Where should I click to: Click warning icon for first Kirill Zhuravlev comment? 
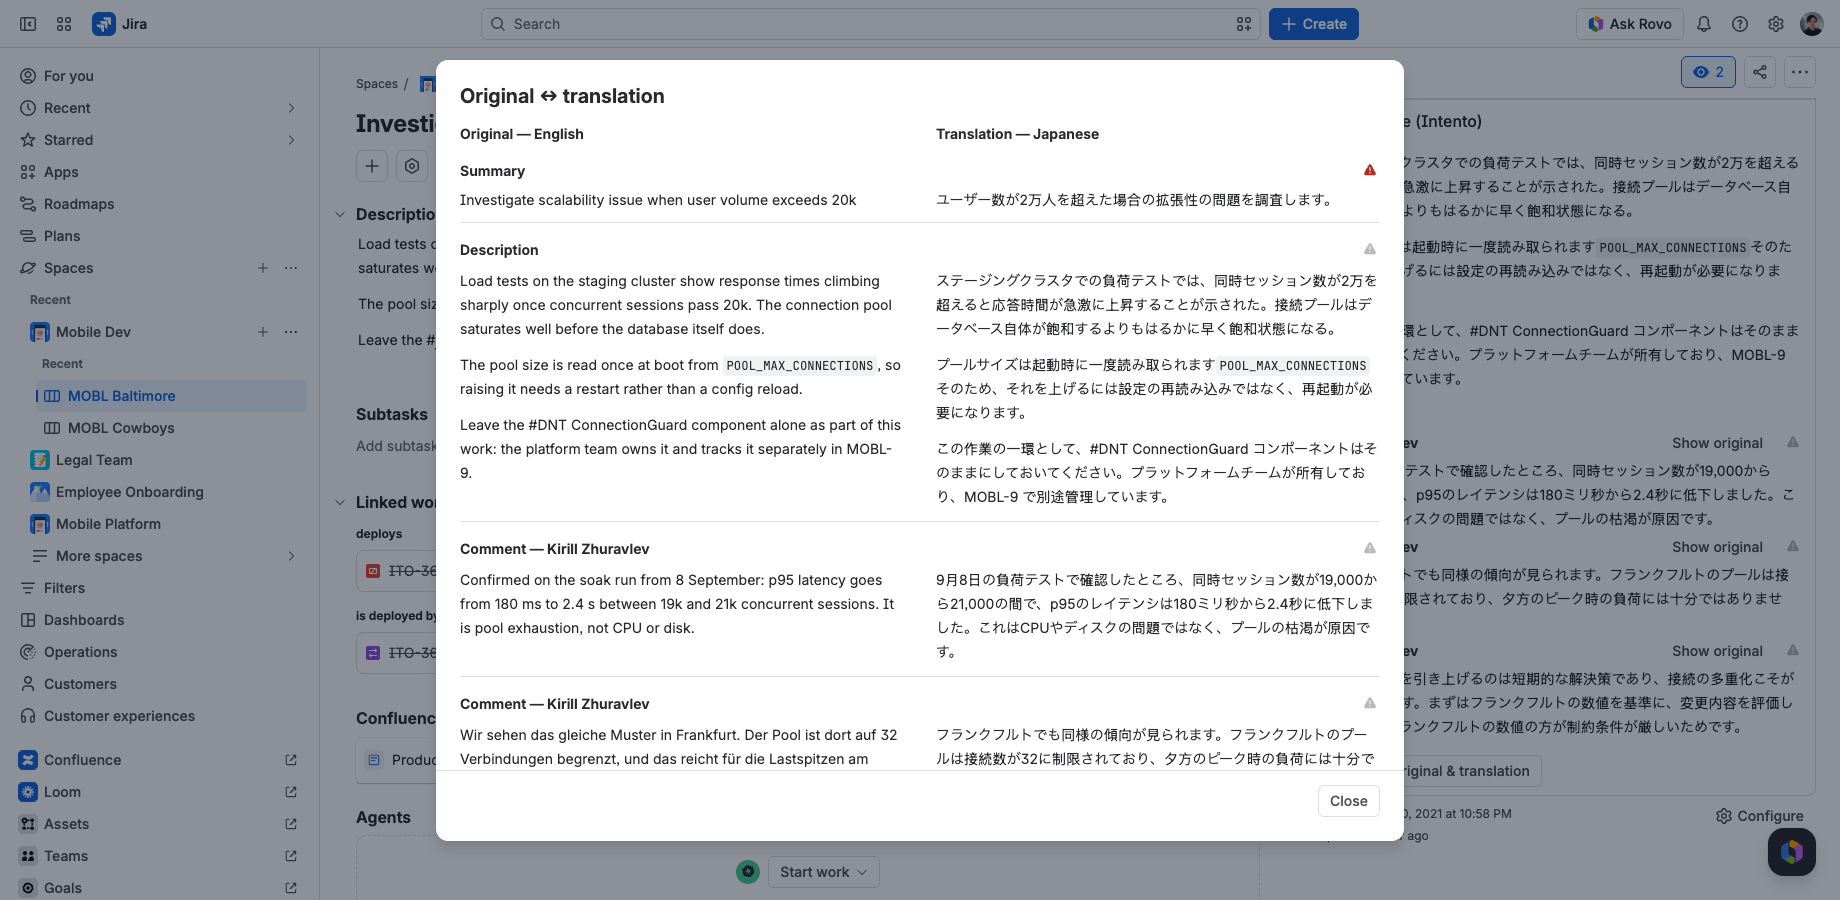tap(1370, 548)
